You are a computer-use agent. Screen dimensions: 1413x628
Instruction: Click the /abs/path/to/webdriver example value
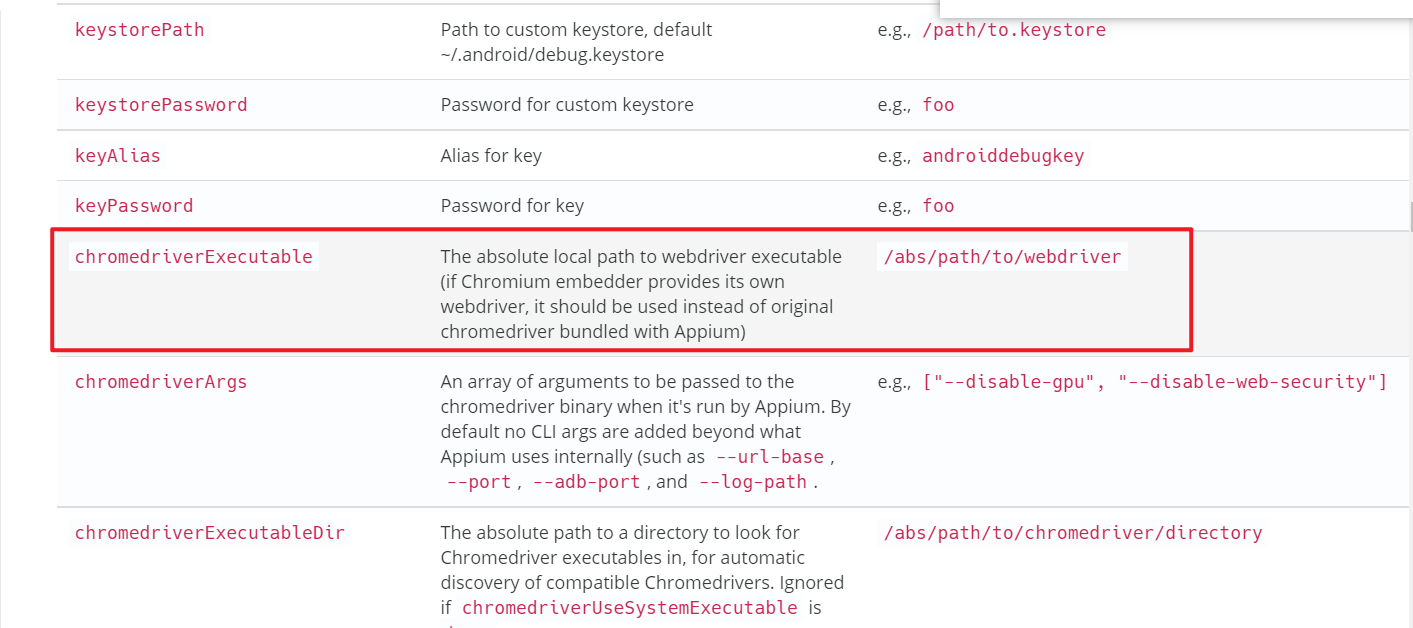(x=1002, y=257)
